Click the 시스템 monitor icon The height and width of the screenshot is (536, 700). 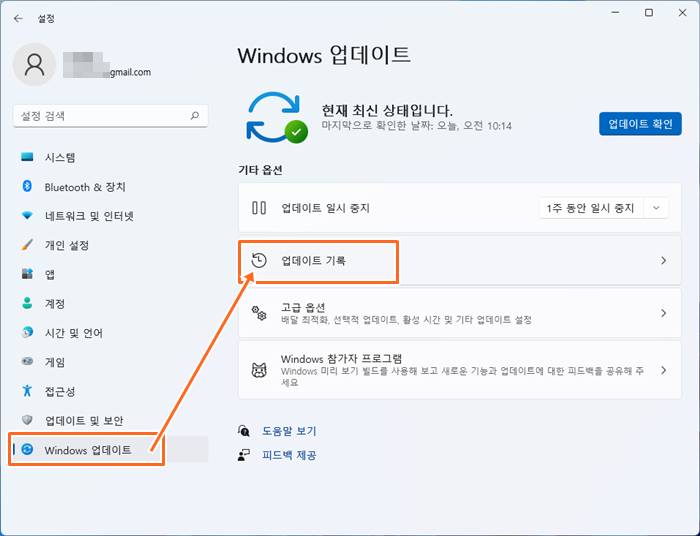pyautogui.click(x=27, y=157)
